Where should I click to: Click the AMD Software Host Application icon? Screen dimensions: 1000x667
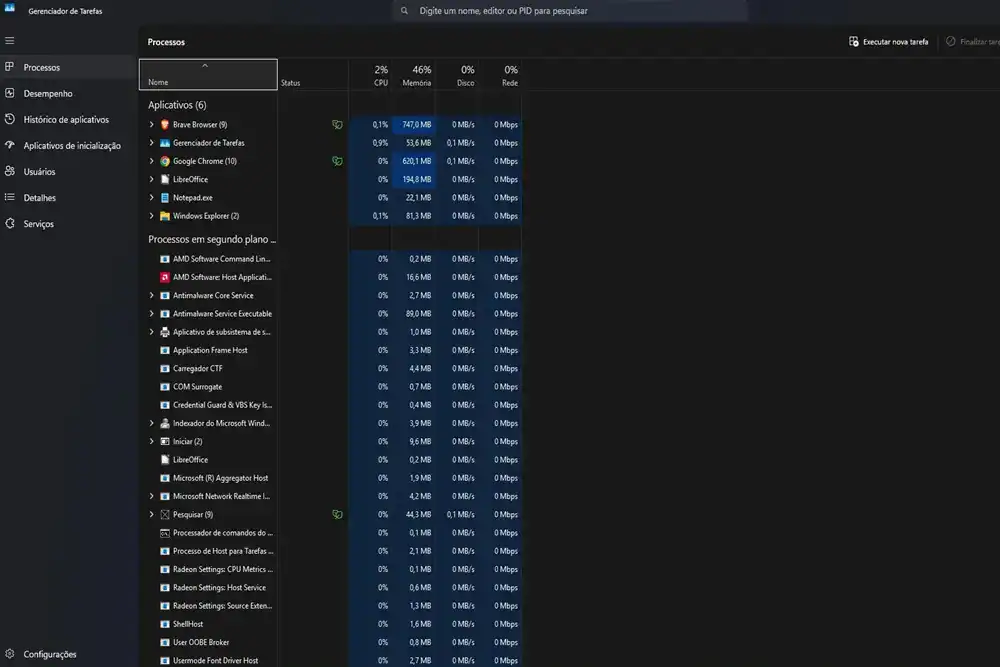click(164, 277)
